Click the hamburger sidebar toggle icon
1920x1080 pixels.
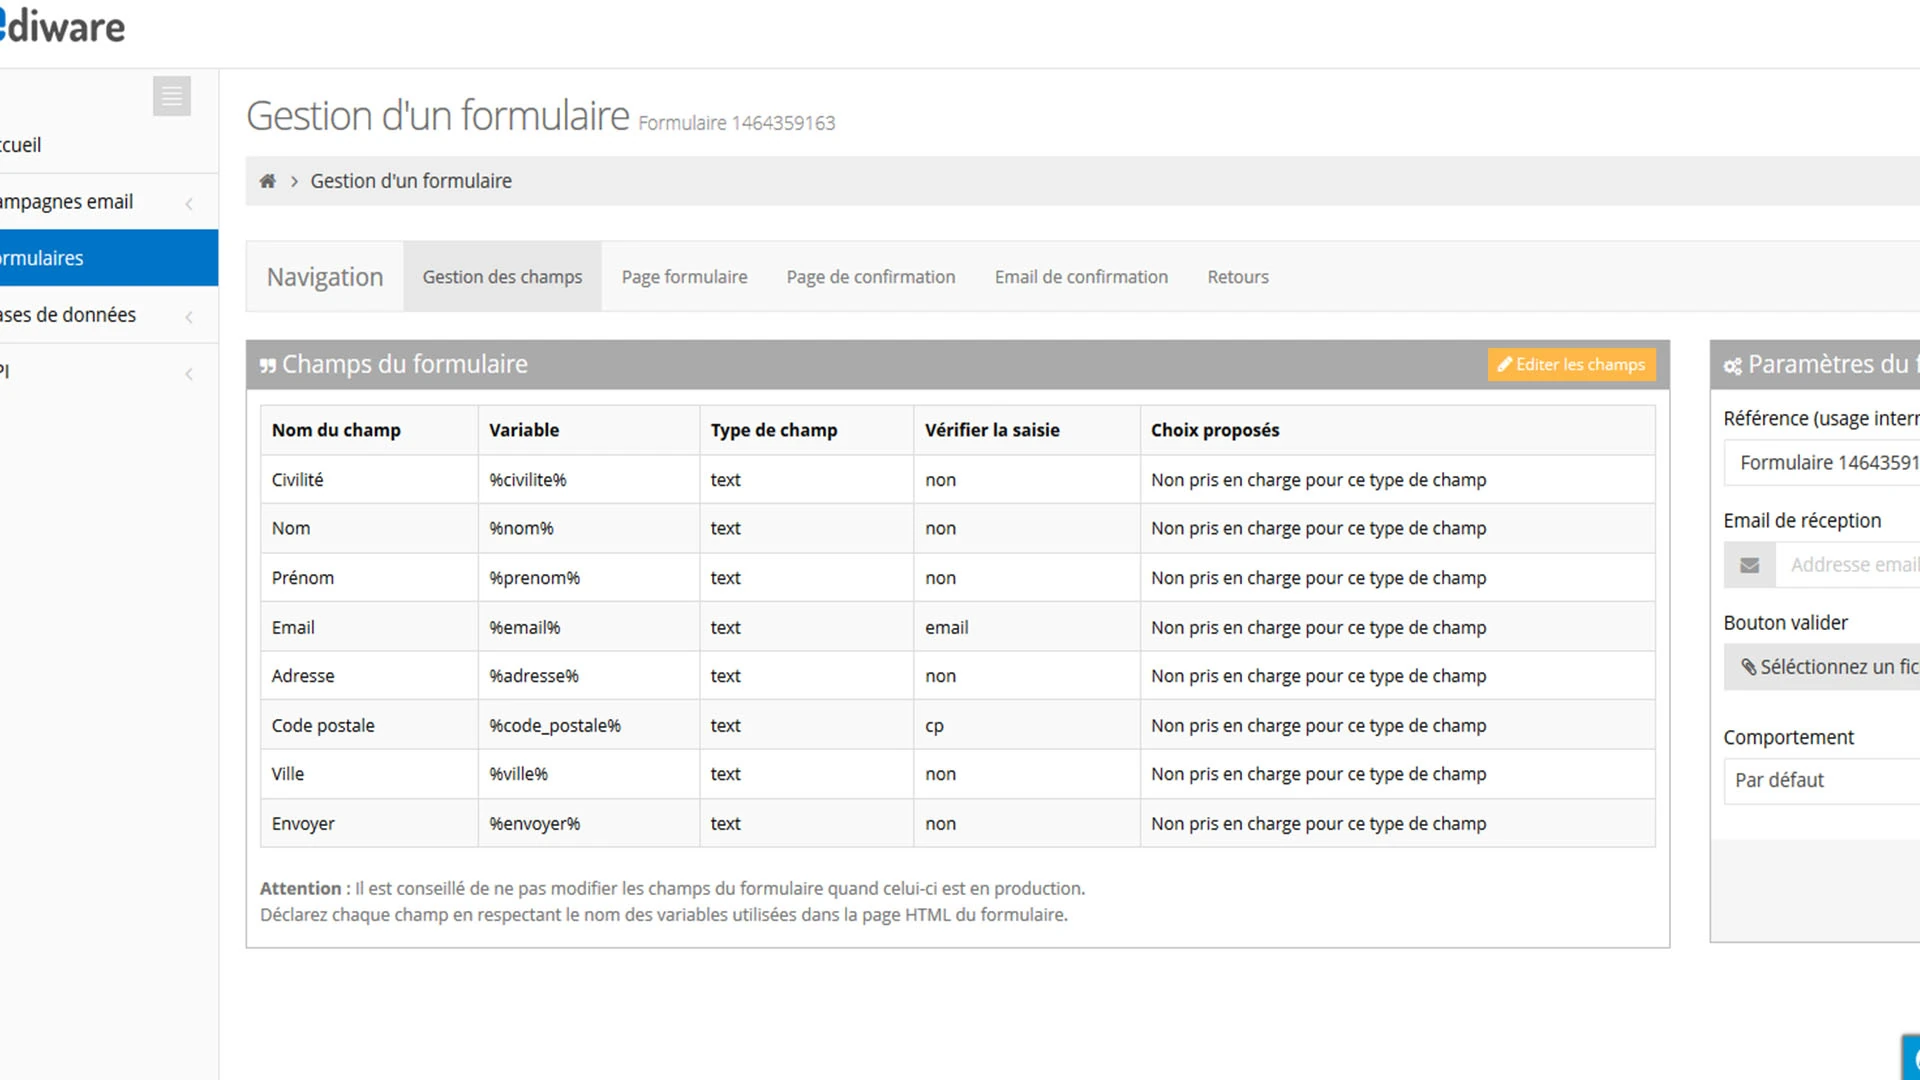click(x=172, y=97)
